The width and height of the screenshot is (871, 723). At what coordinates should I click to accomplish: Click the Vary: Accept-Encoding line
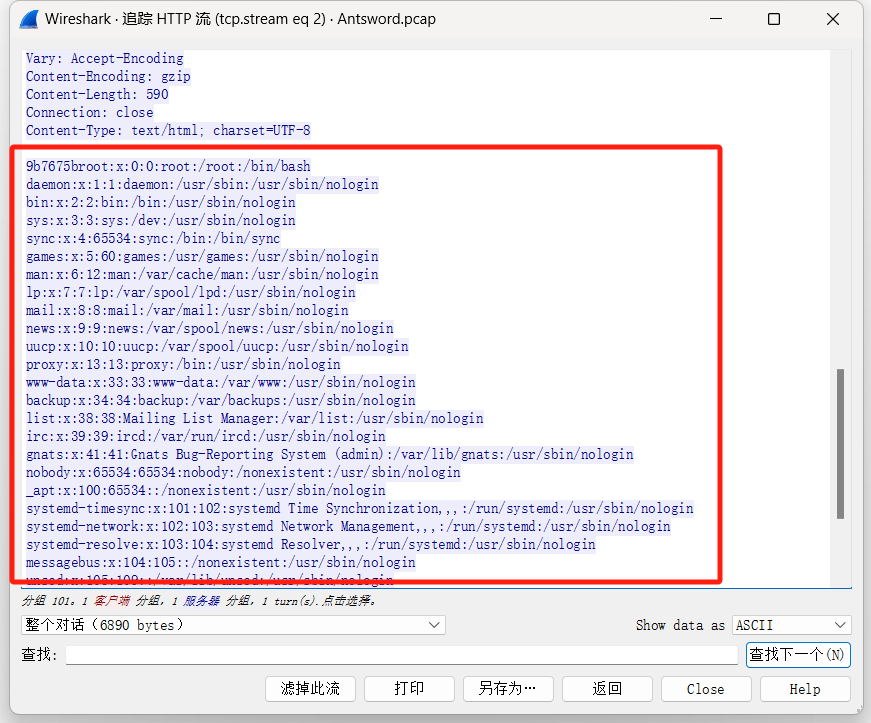[104, 58]
